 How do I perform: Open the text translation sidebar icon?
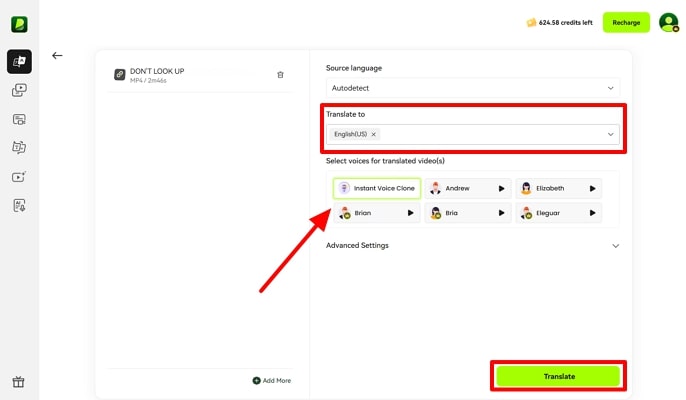(19, 147)
